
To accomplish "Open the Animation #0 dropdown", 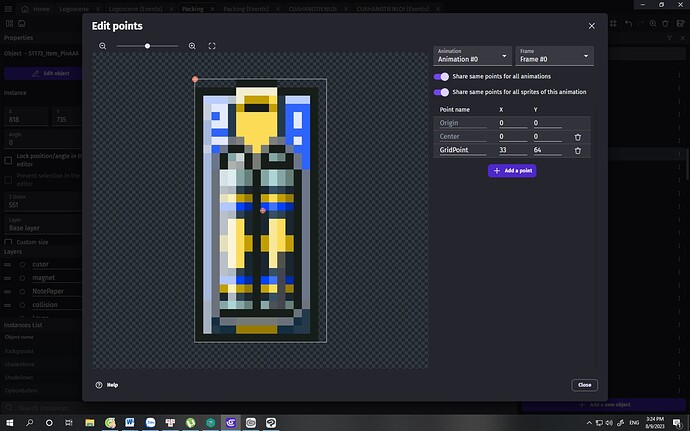I will (472, 56).
